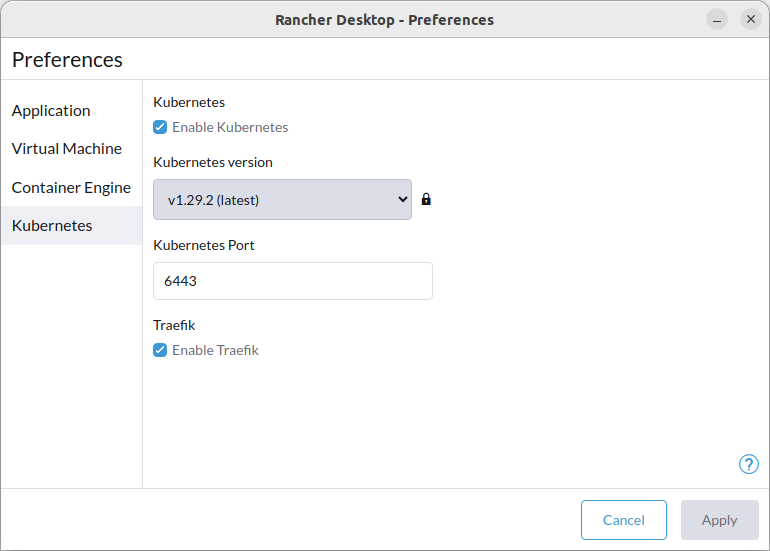This screenshot has height=551, width=770.
Task: Close the Rancher Desktop Preferences window
Action: click(x=750, y=20)
